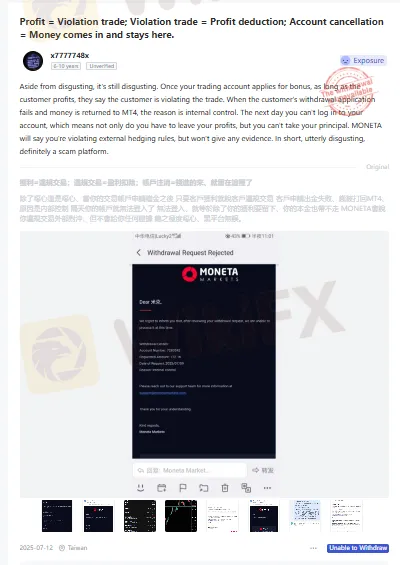
Task: Show the Original text version
Action: 377,167
